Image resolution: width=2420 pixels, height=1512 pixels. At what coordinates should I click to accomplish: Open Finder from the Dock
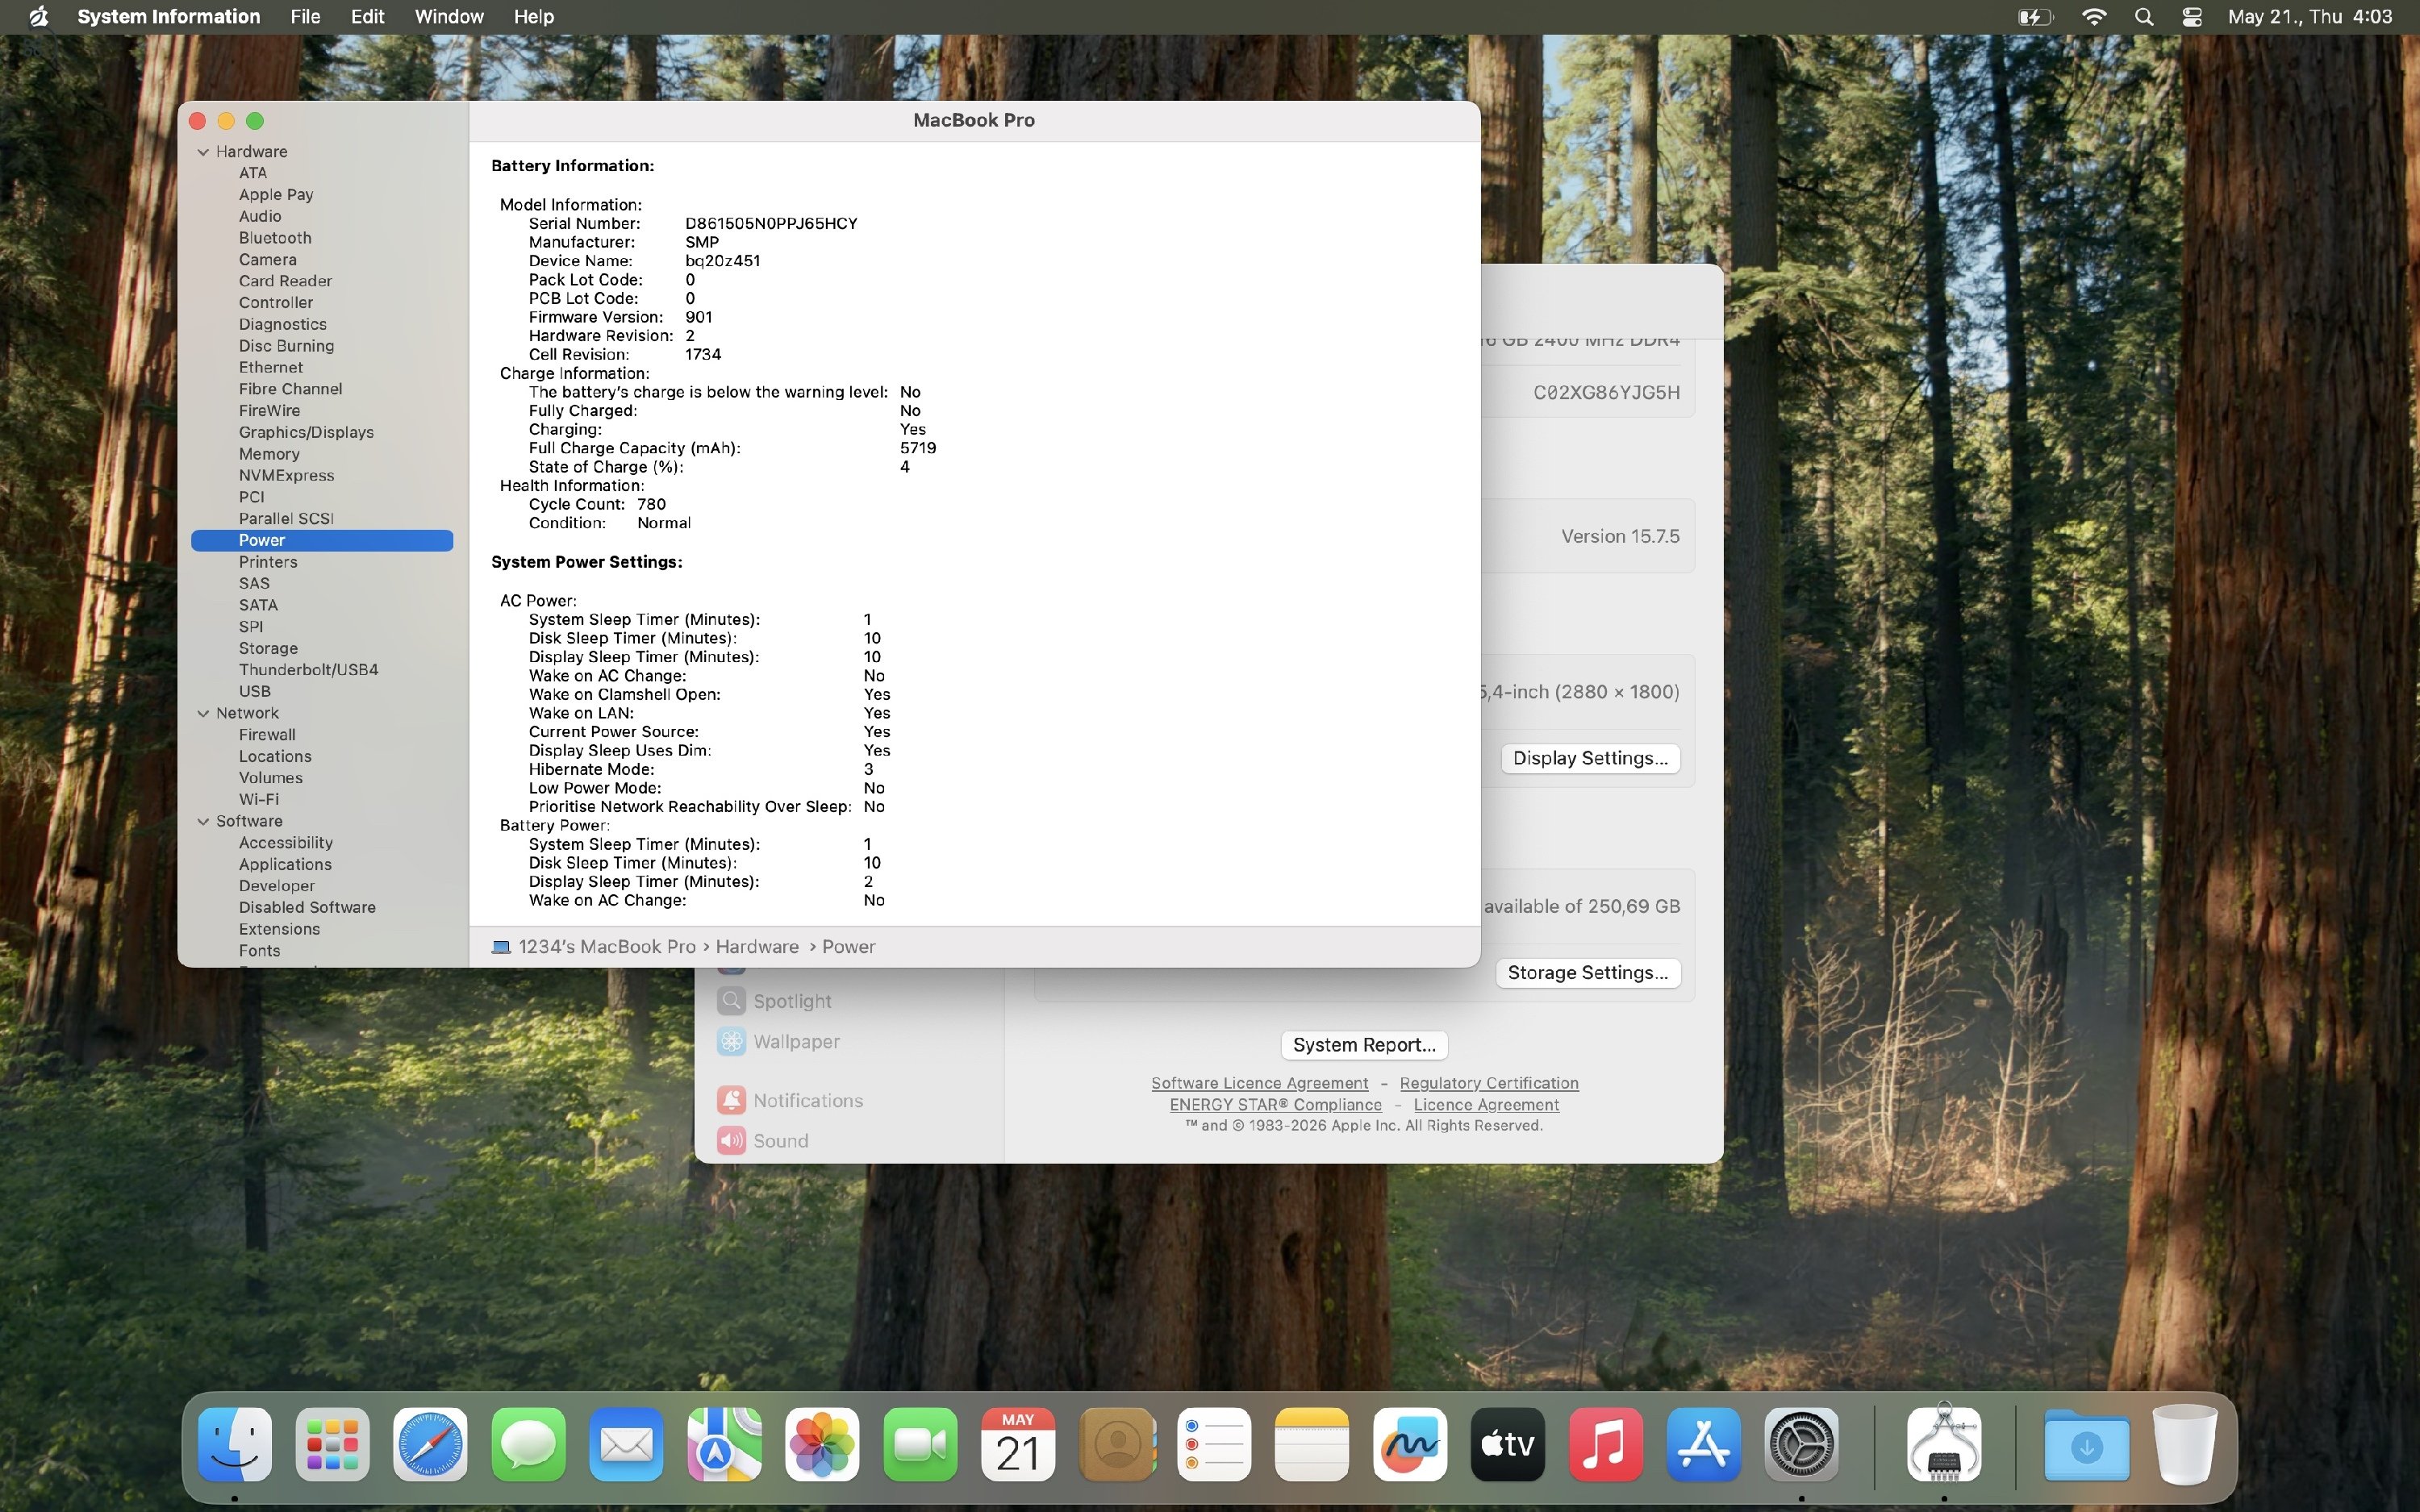pos(235,1444)
